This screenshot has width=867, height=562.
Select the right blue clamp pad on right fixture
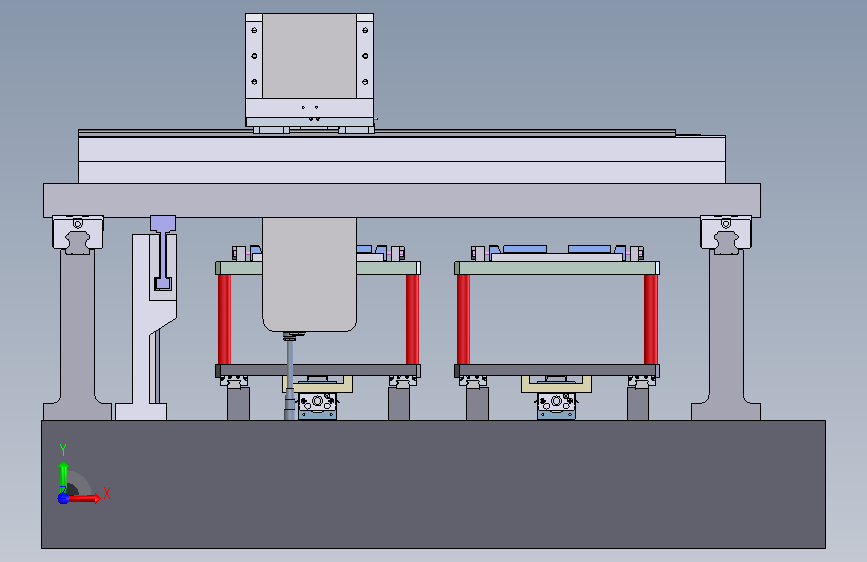tap(589, 249)
